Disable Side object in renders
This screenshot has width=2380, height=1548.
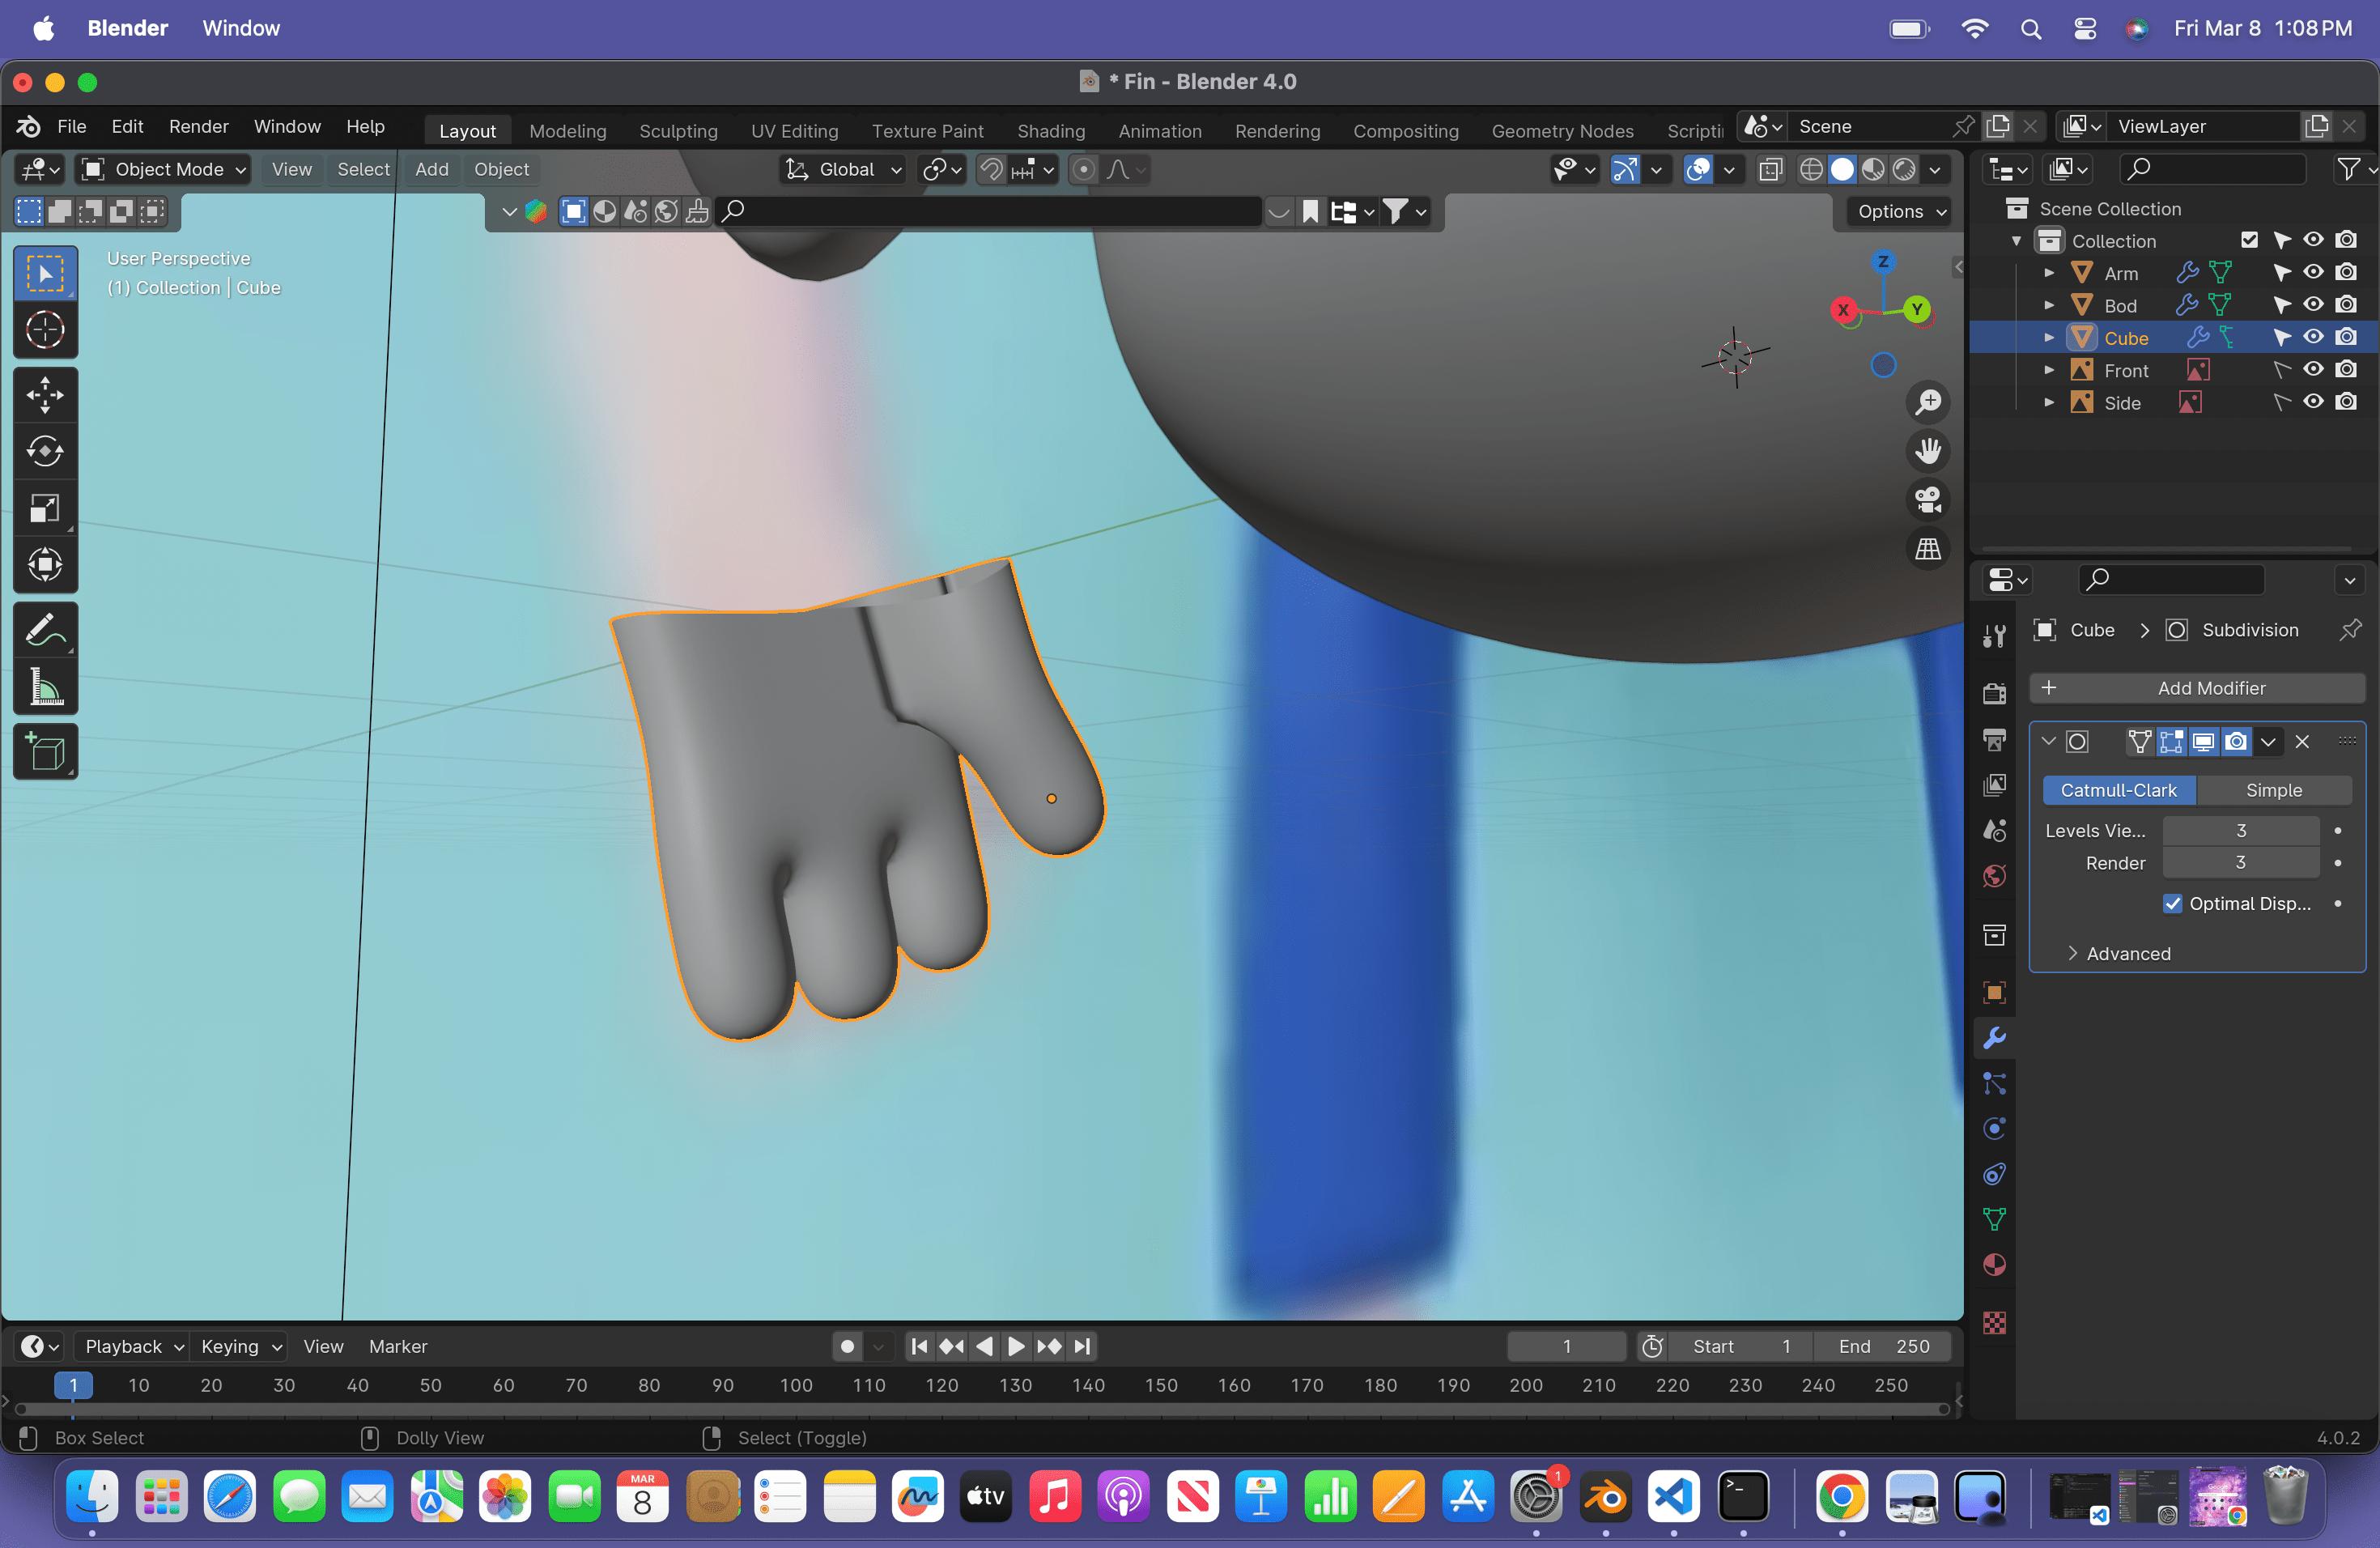[2346, 402]
